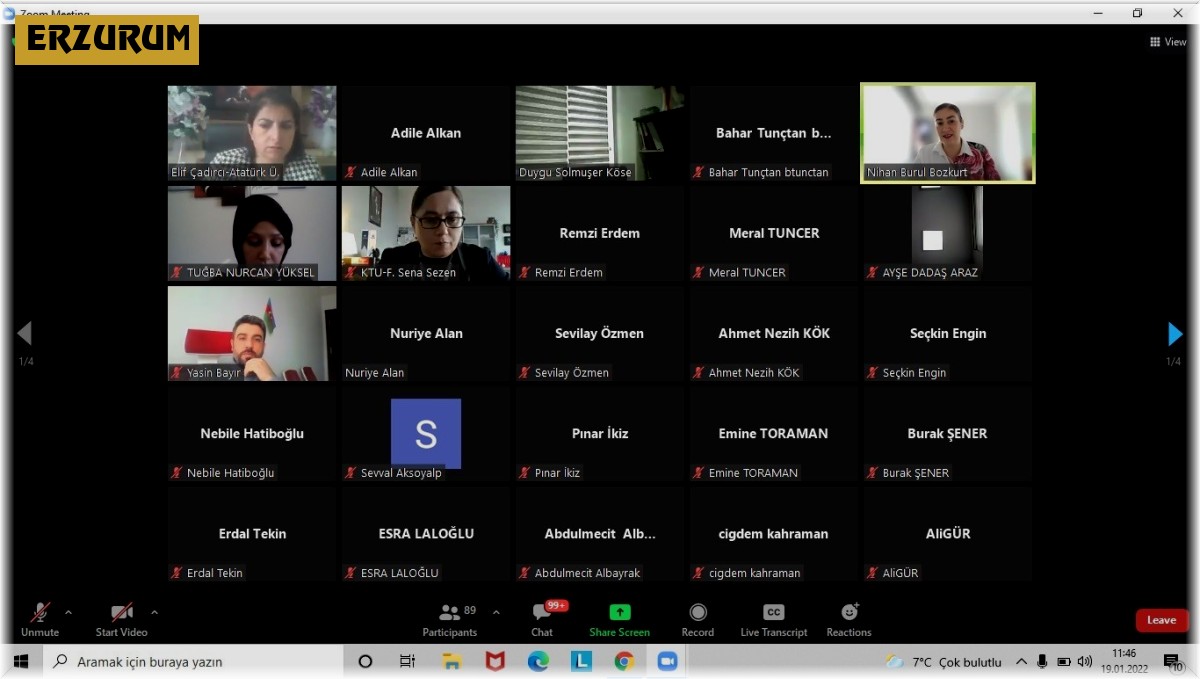1200x679 pixels.
Task: Start Share Screen
Action: tap(619, 619)
